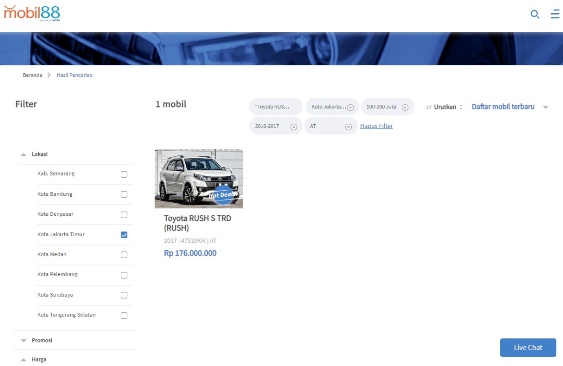Image resolution: width=563 pixels, height=366 pixels.
Task: Click the sort arrows icon beside Urutkan
Action: 428,107
